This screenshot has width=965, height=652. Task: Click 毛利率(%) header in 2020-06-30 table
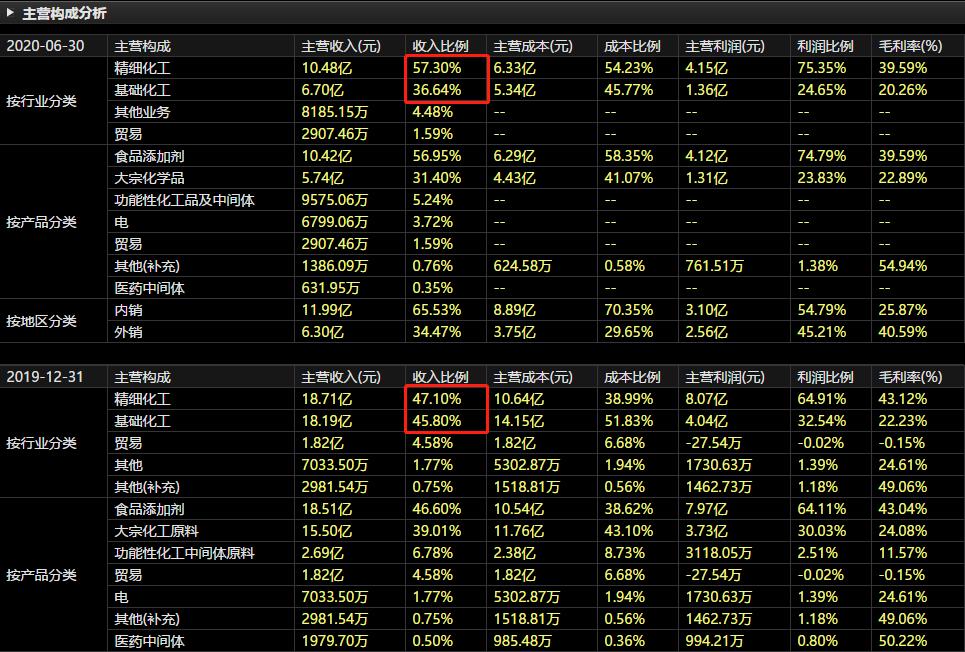910,46
